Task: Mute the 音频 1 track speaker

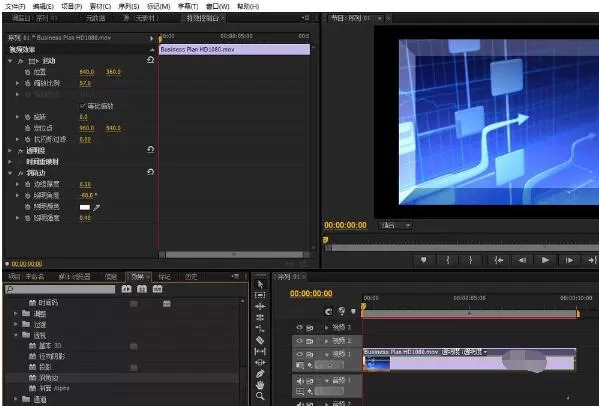Action: (x=300, y=381)
